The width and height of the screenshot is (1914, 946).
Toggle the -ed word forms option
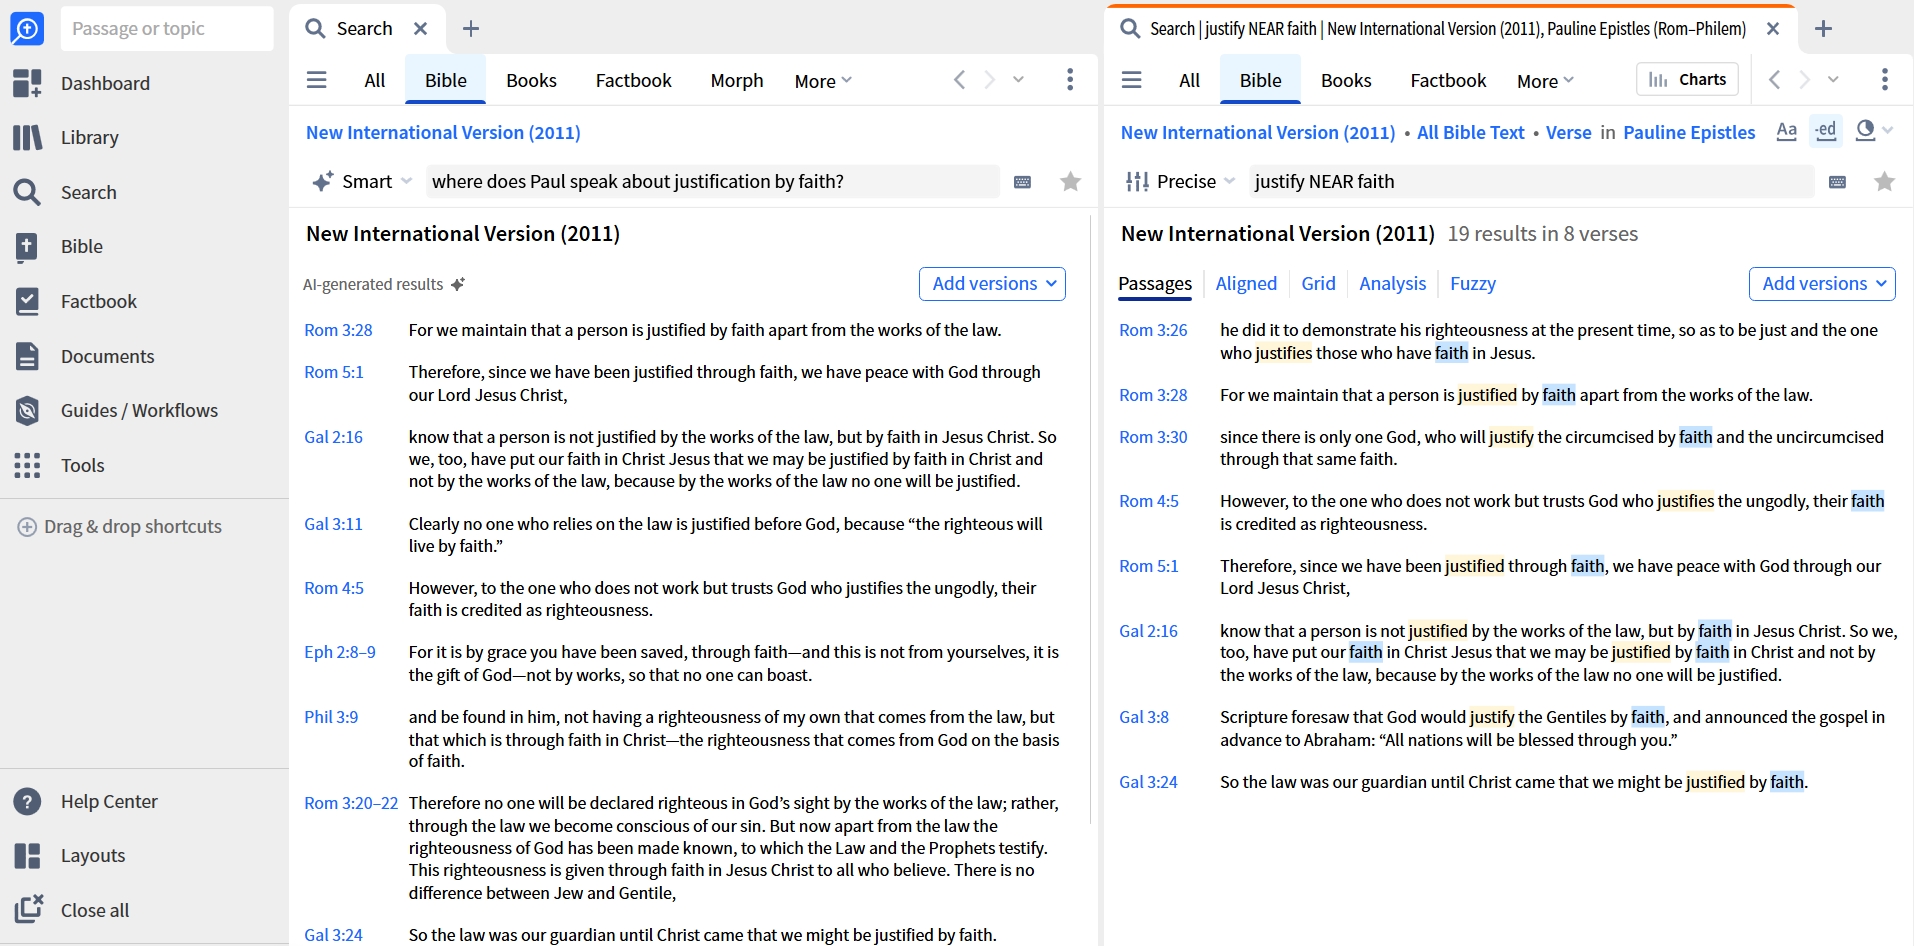pyautogui.click(x=1826, y=131)
